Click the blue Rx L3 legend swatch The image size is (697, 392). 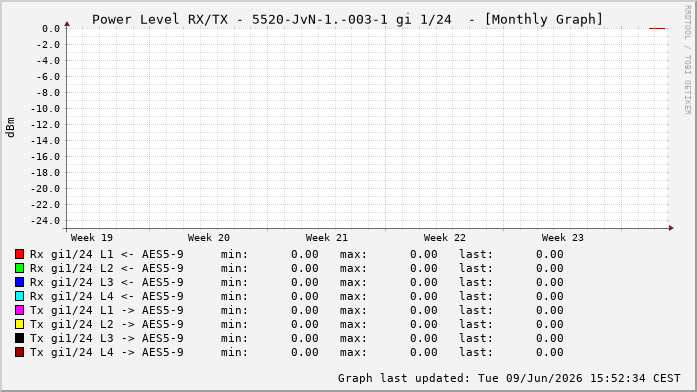[19, 282]
